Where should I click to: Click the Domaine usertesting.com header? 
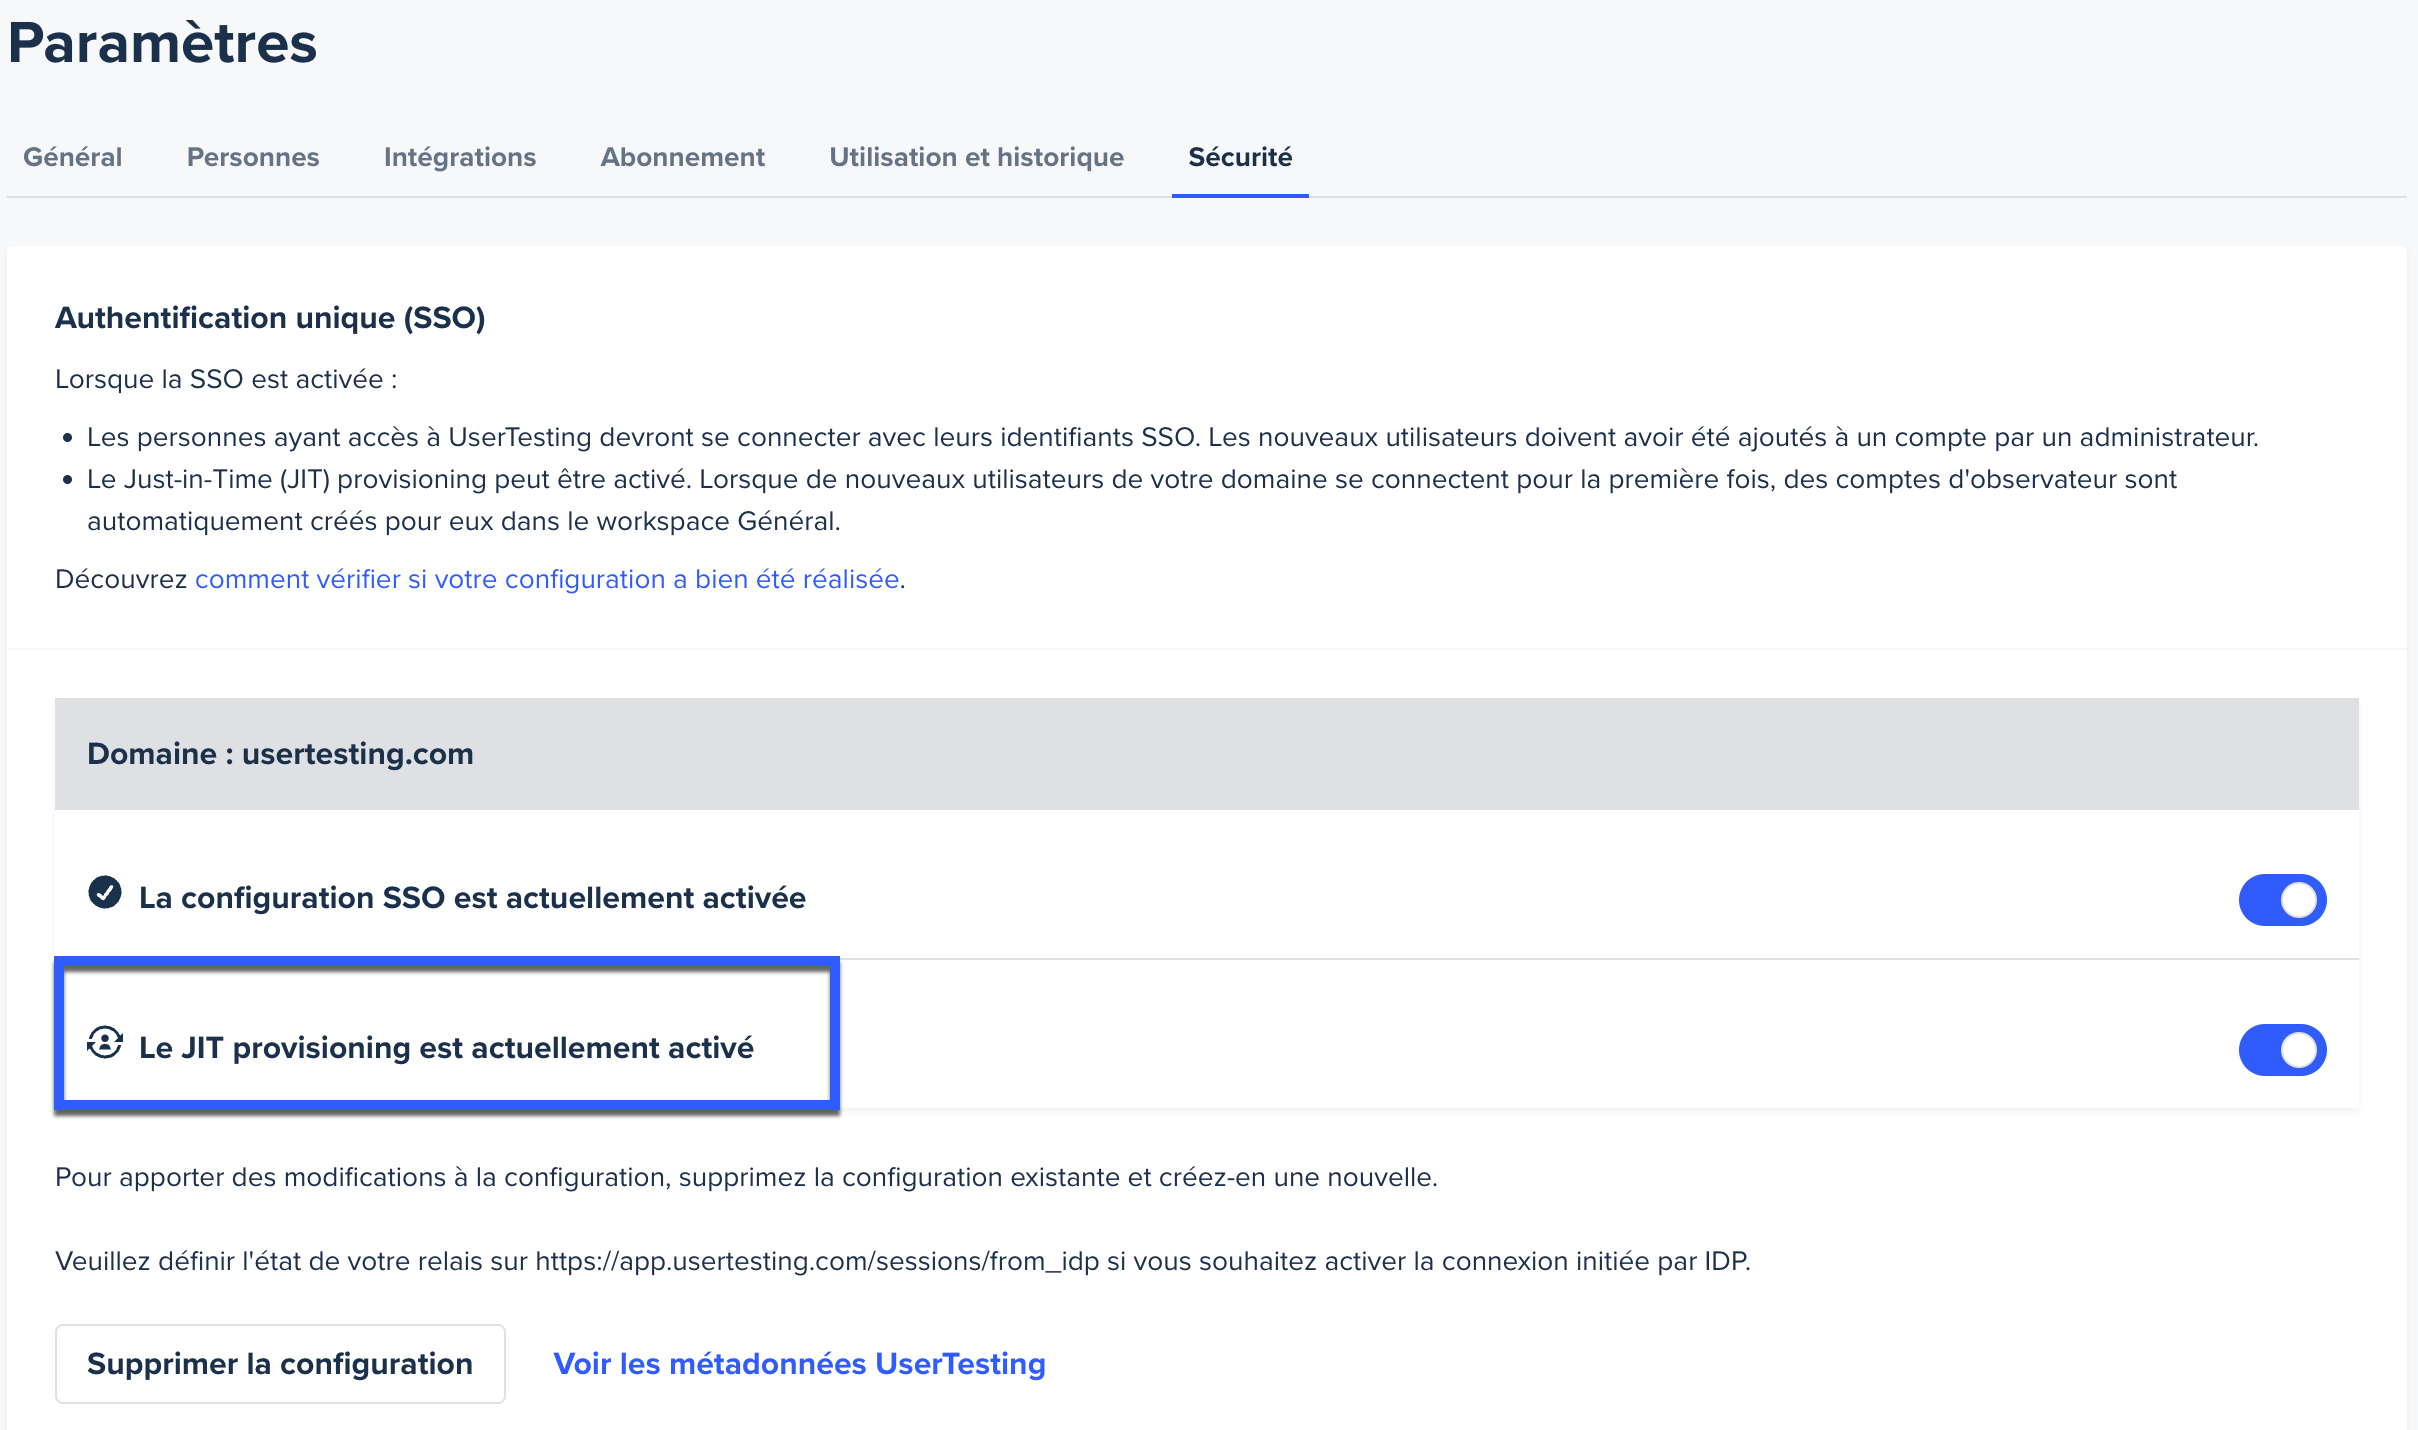click(x=280, y=754)
